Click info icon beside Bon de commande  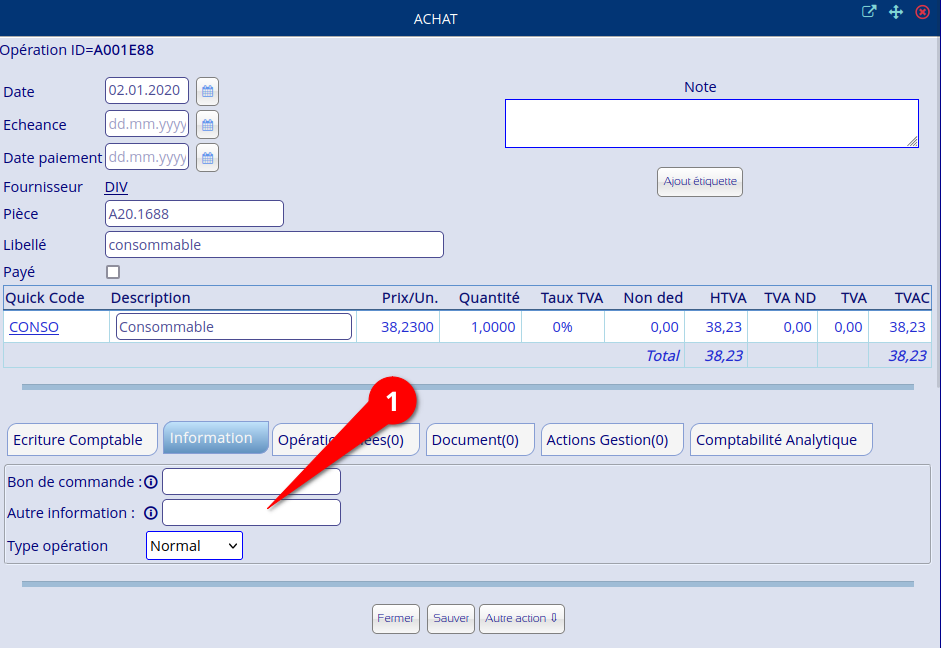[151, 482]
